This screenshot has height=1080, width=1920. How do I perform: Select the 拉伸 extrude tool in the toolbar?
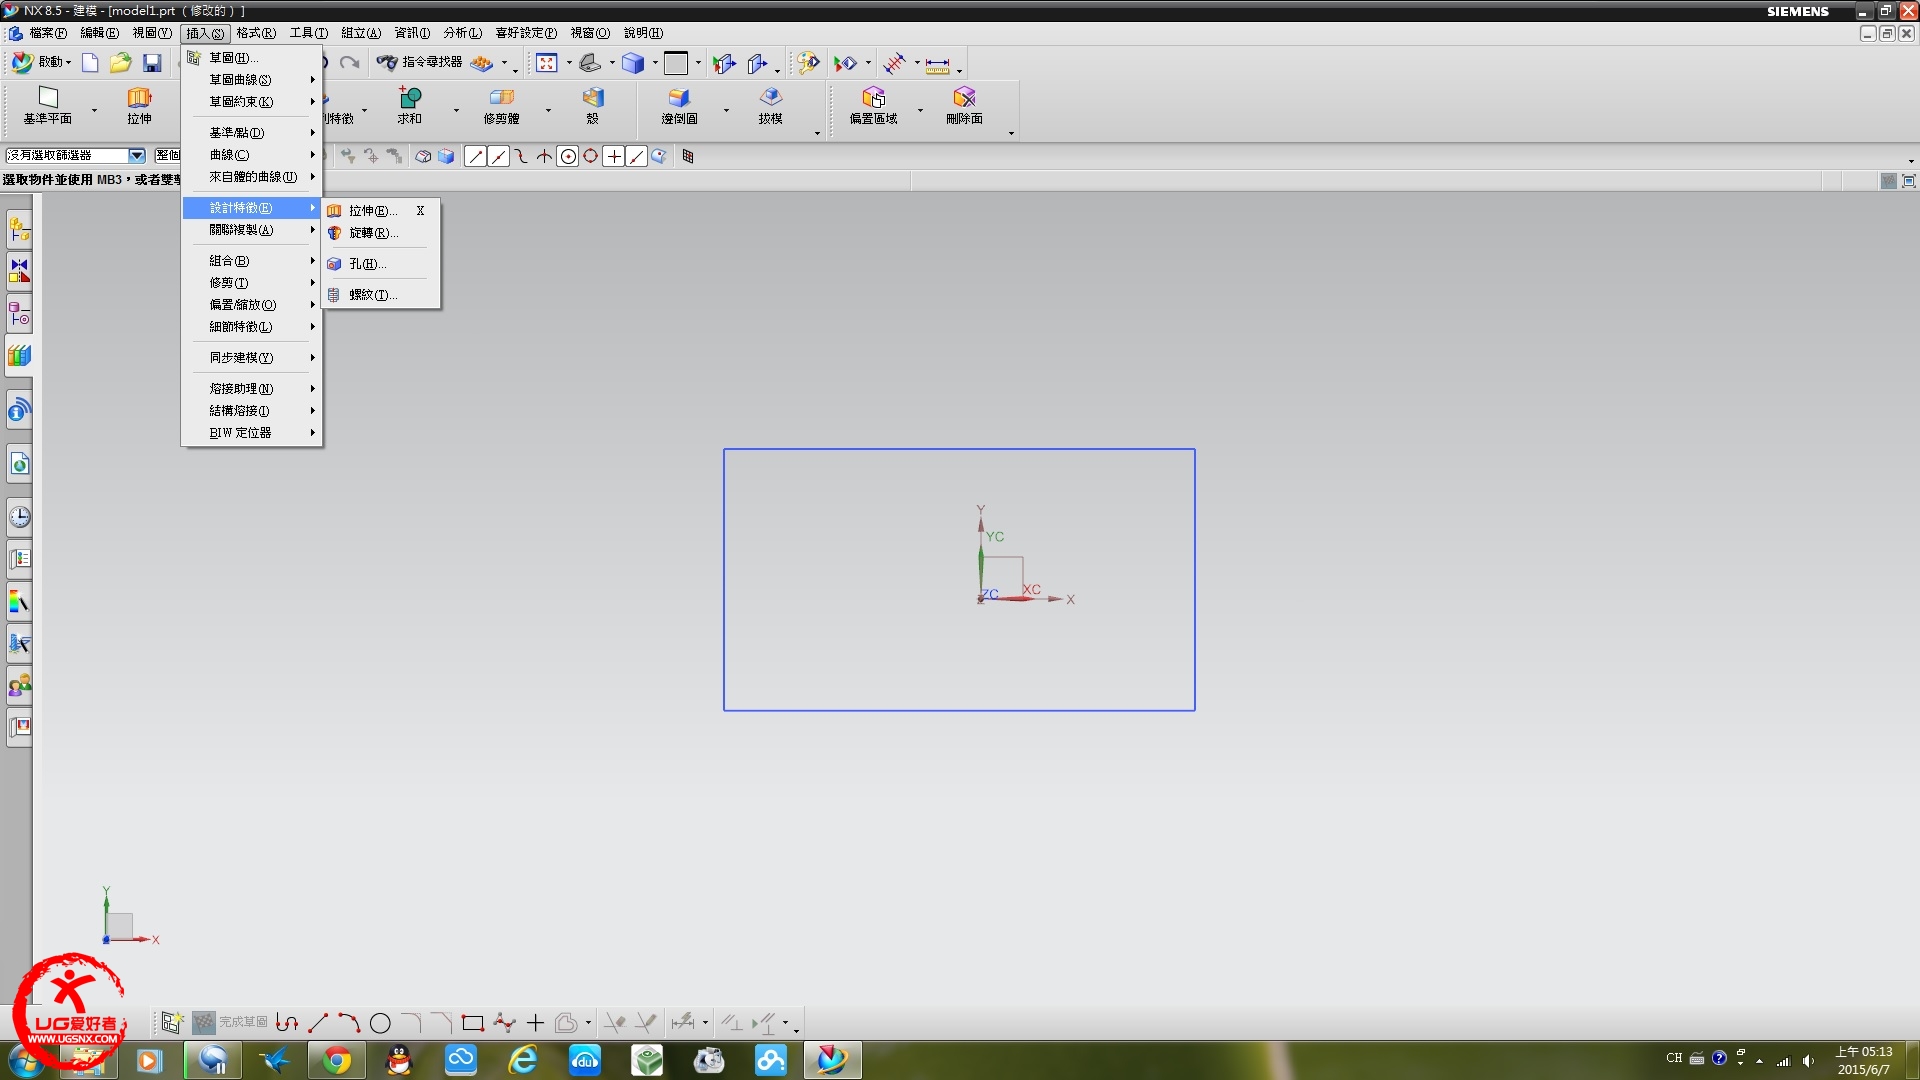[x=139, y=105]
